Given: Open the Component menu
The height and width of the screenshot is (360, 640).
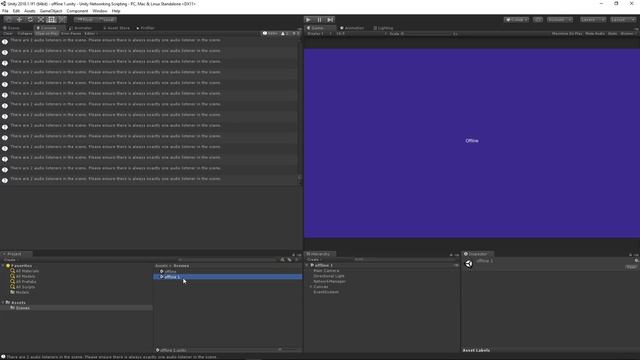Looking at the screenshot, I should (77, 11).
